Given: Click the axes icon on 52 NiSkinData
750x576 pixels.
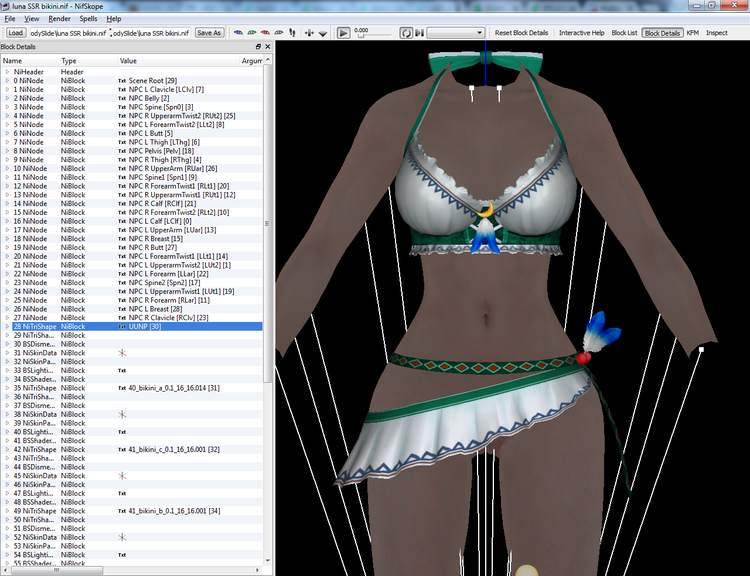Looking at the screenshot, I should (122, 537).
